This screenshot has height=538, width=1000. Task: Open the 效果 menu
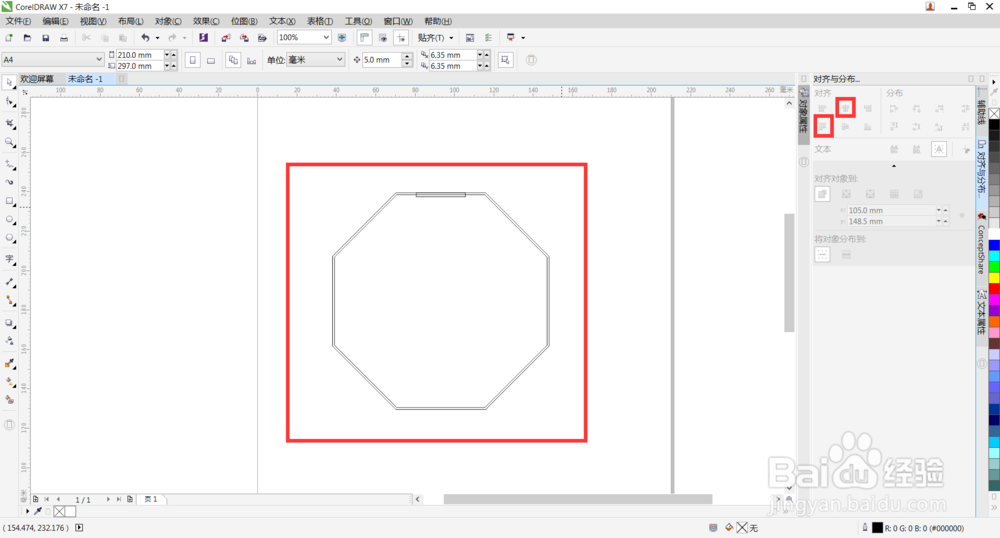[206, 21]
